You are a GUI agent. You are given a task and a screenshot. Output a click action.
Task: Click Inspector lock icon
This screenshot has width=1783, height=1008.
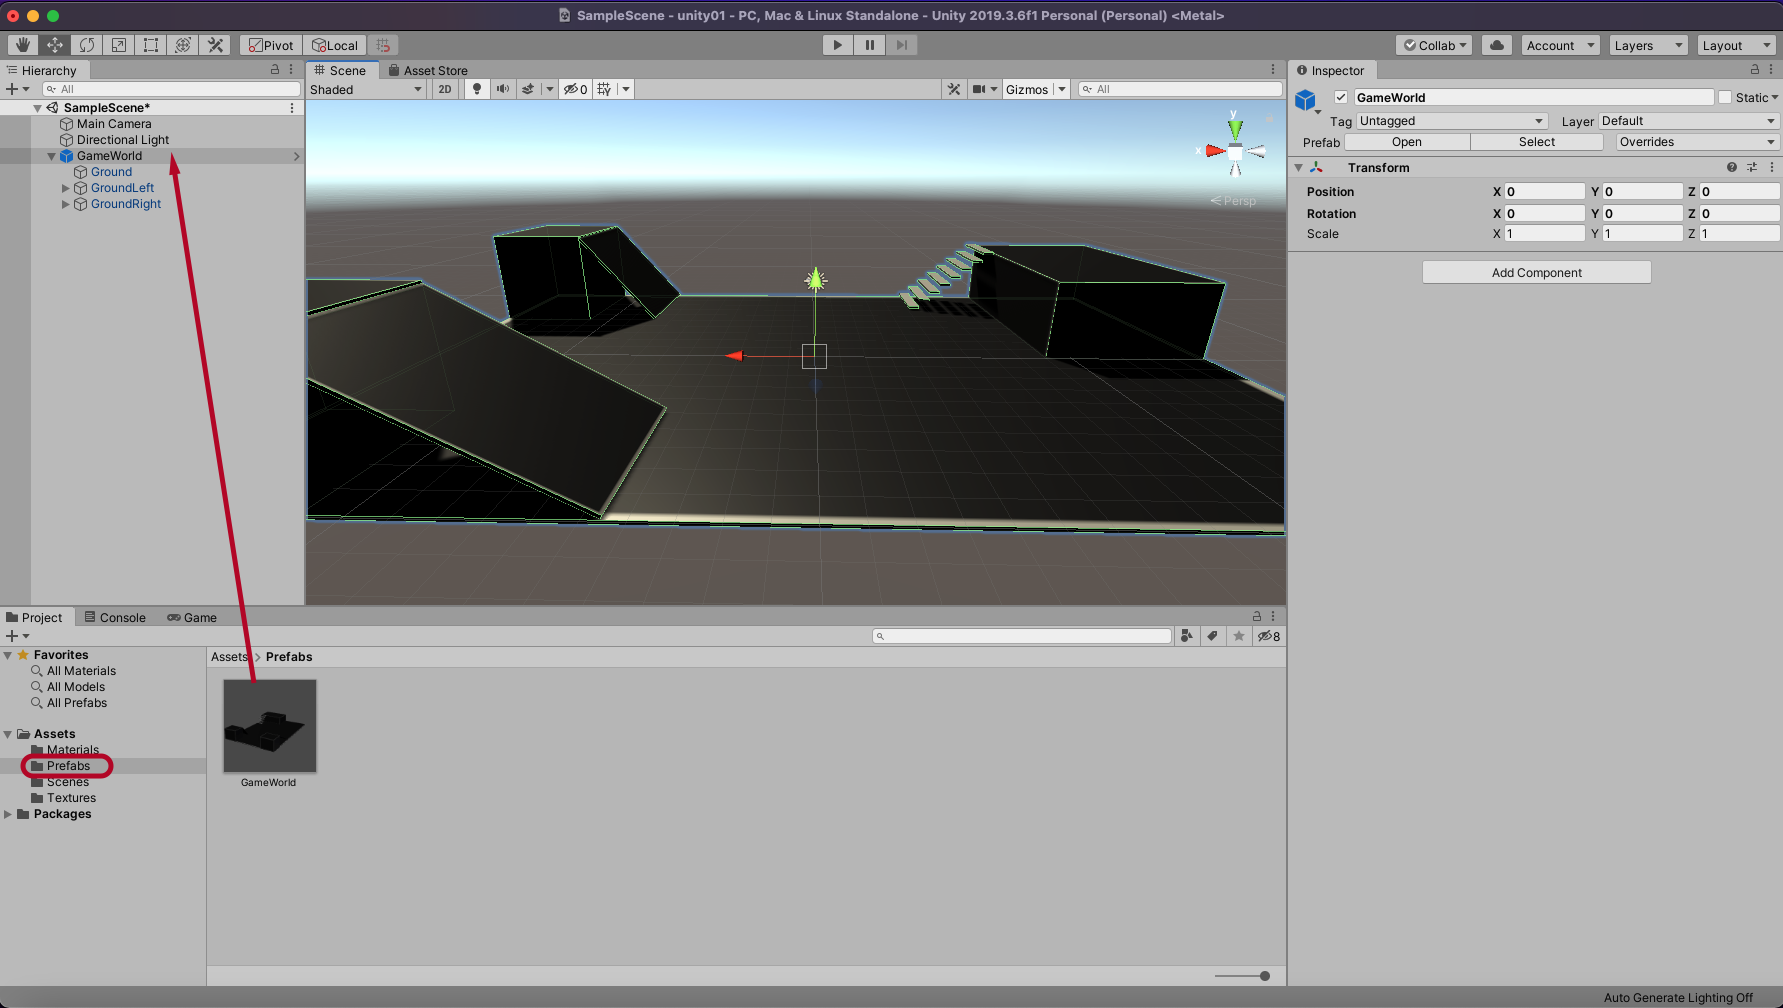pyautogui.click(x=1754, y=70)
